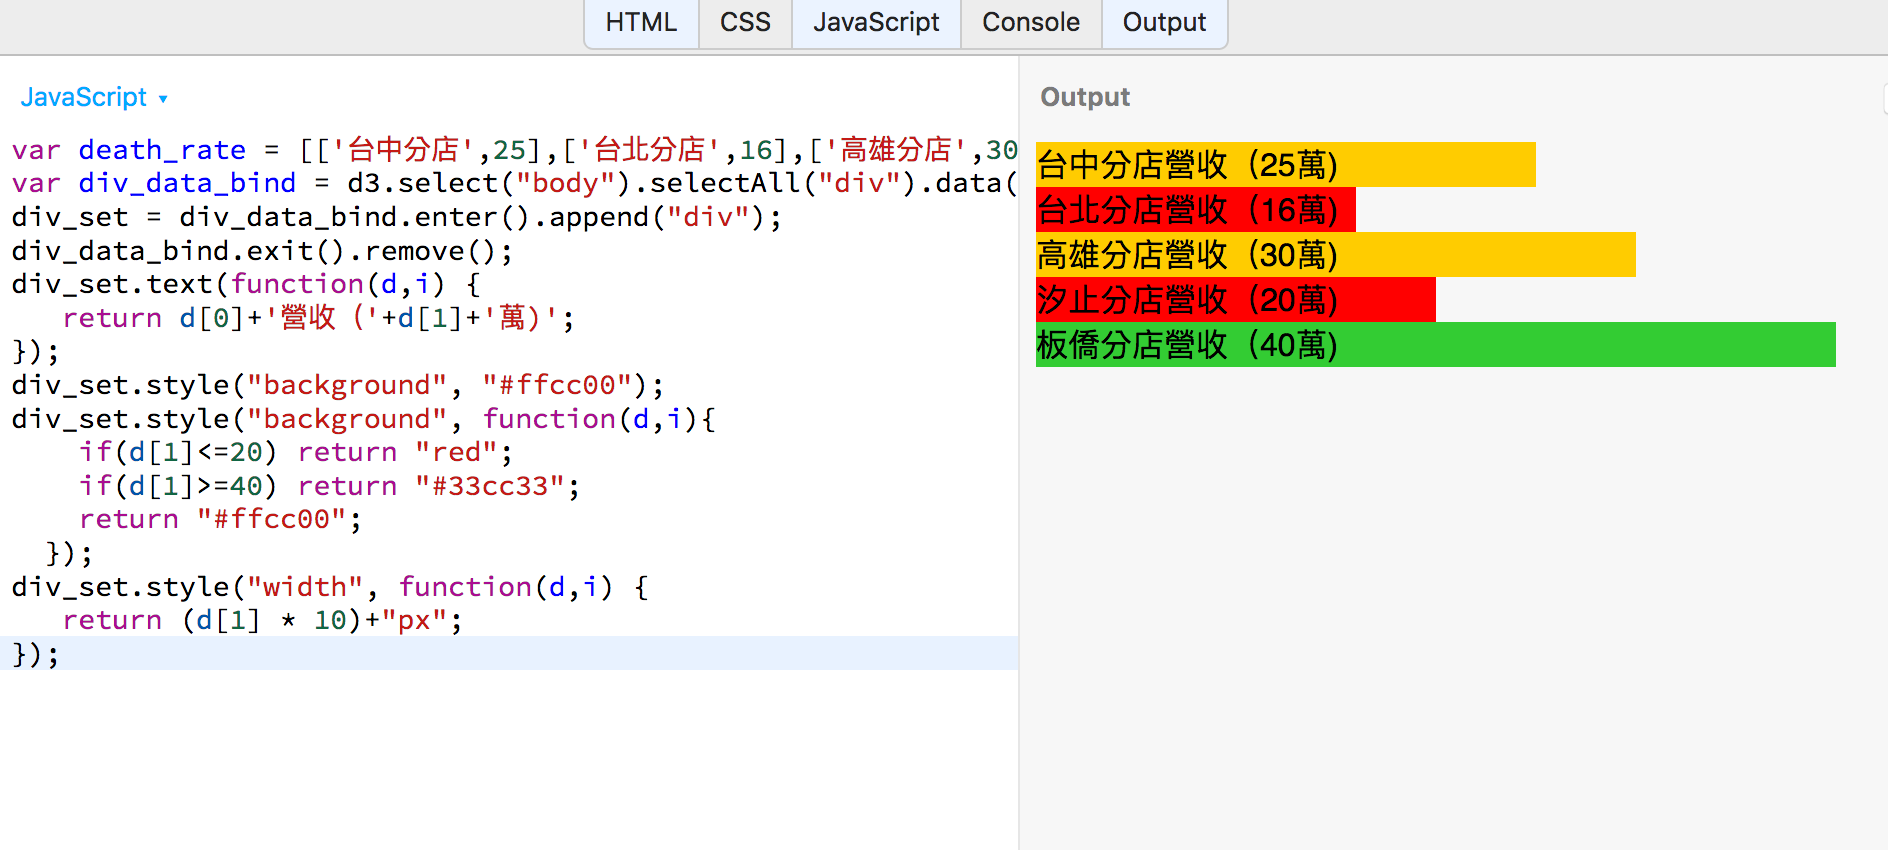Screen dimensions: 1888x850
Task: Click the if(d[1]>=40) return "#33cc33" line
Action: pos(329,486)
